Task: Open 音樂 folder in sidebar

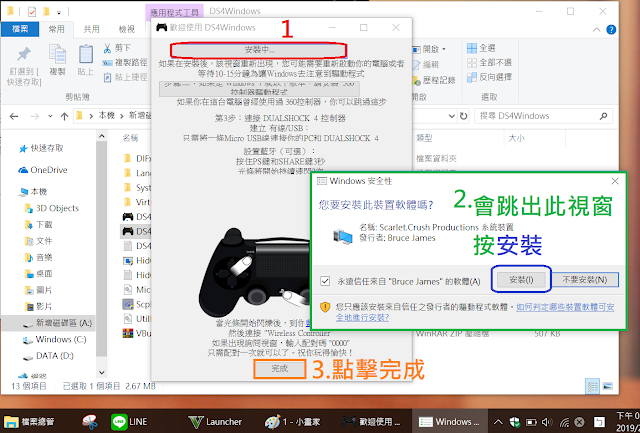Action: (39, 258)
